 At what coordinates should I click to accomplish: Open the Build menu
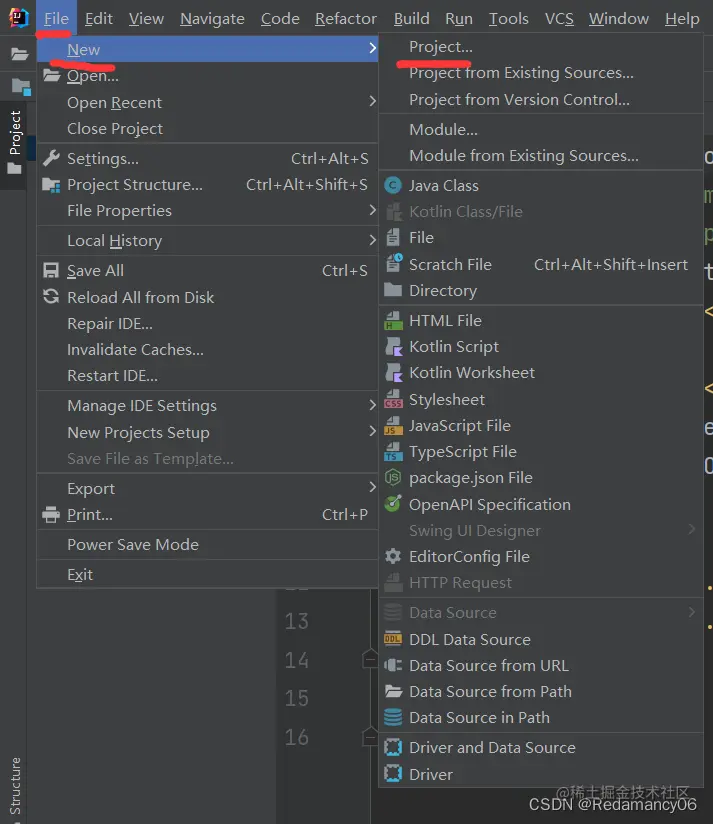point(411,18)
